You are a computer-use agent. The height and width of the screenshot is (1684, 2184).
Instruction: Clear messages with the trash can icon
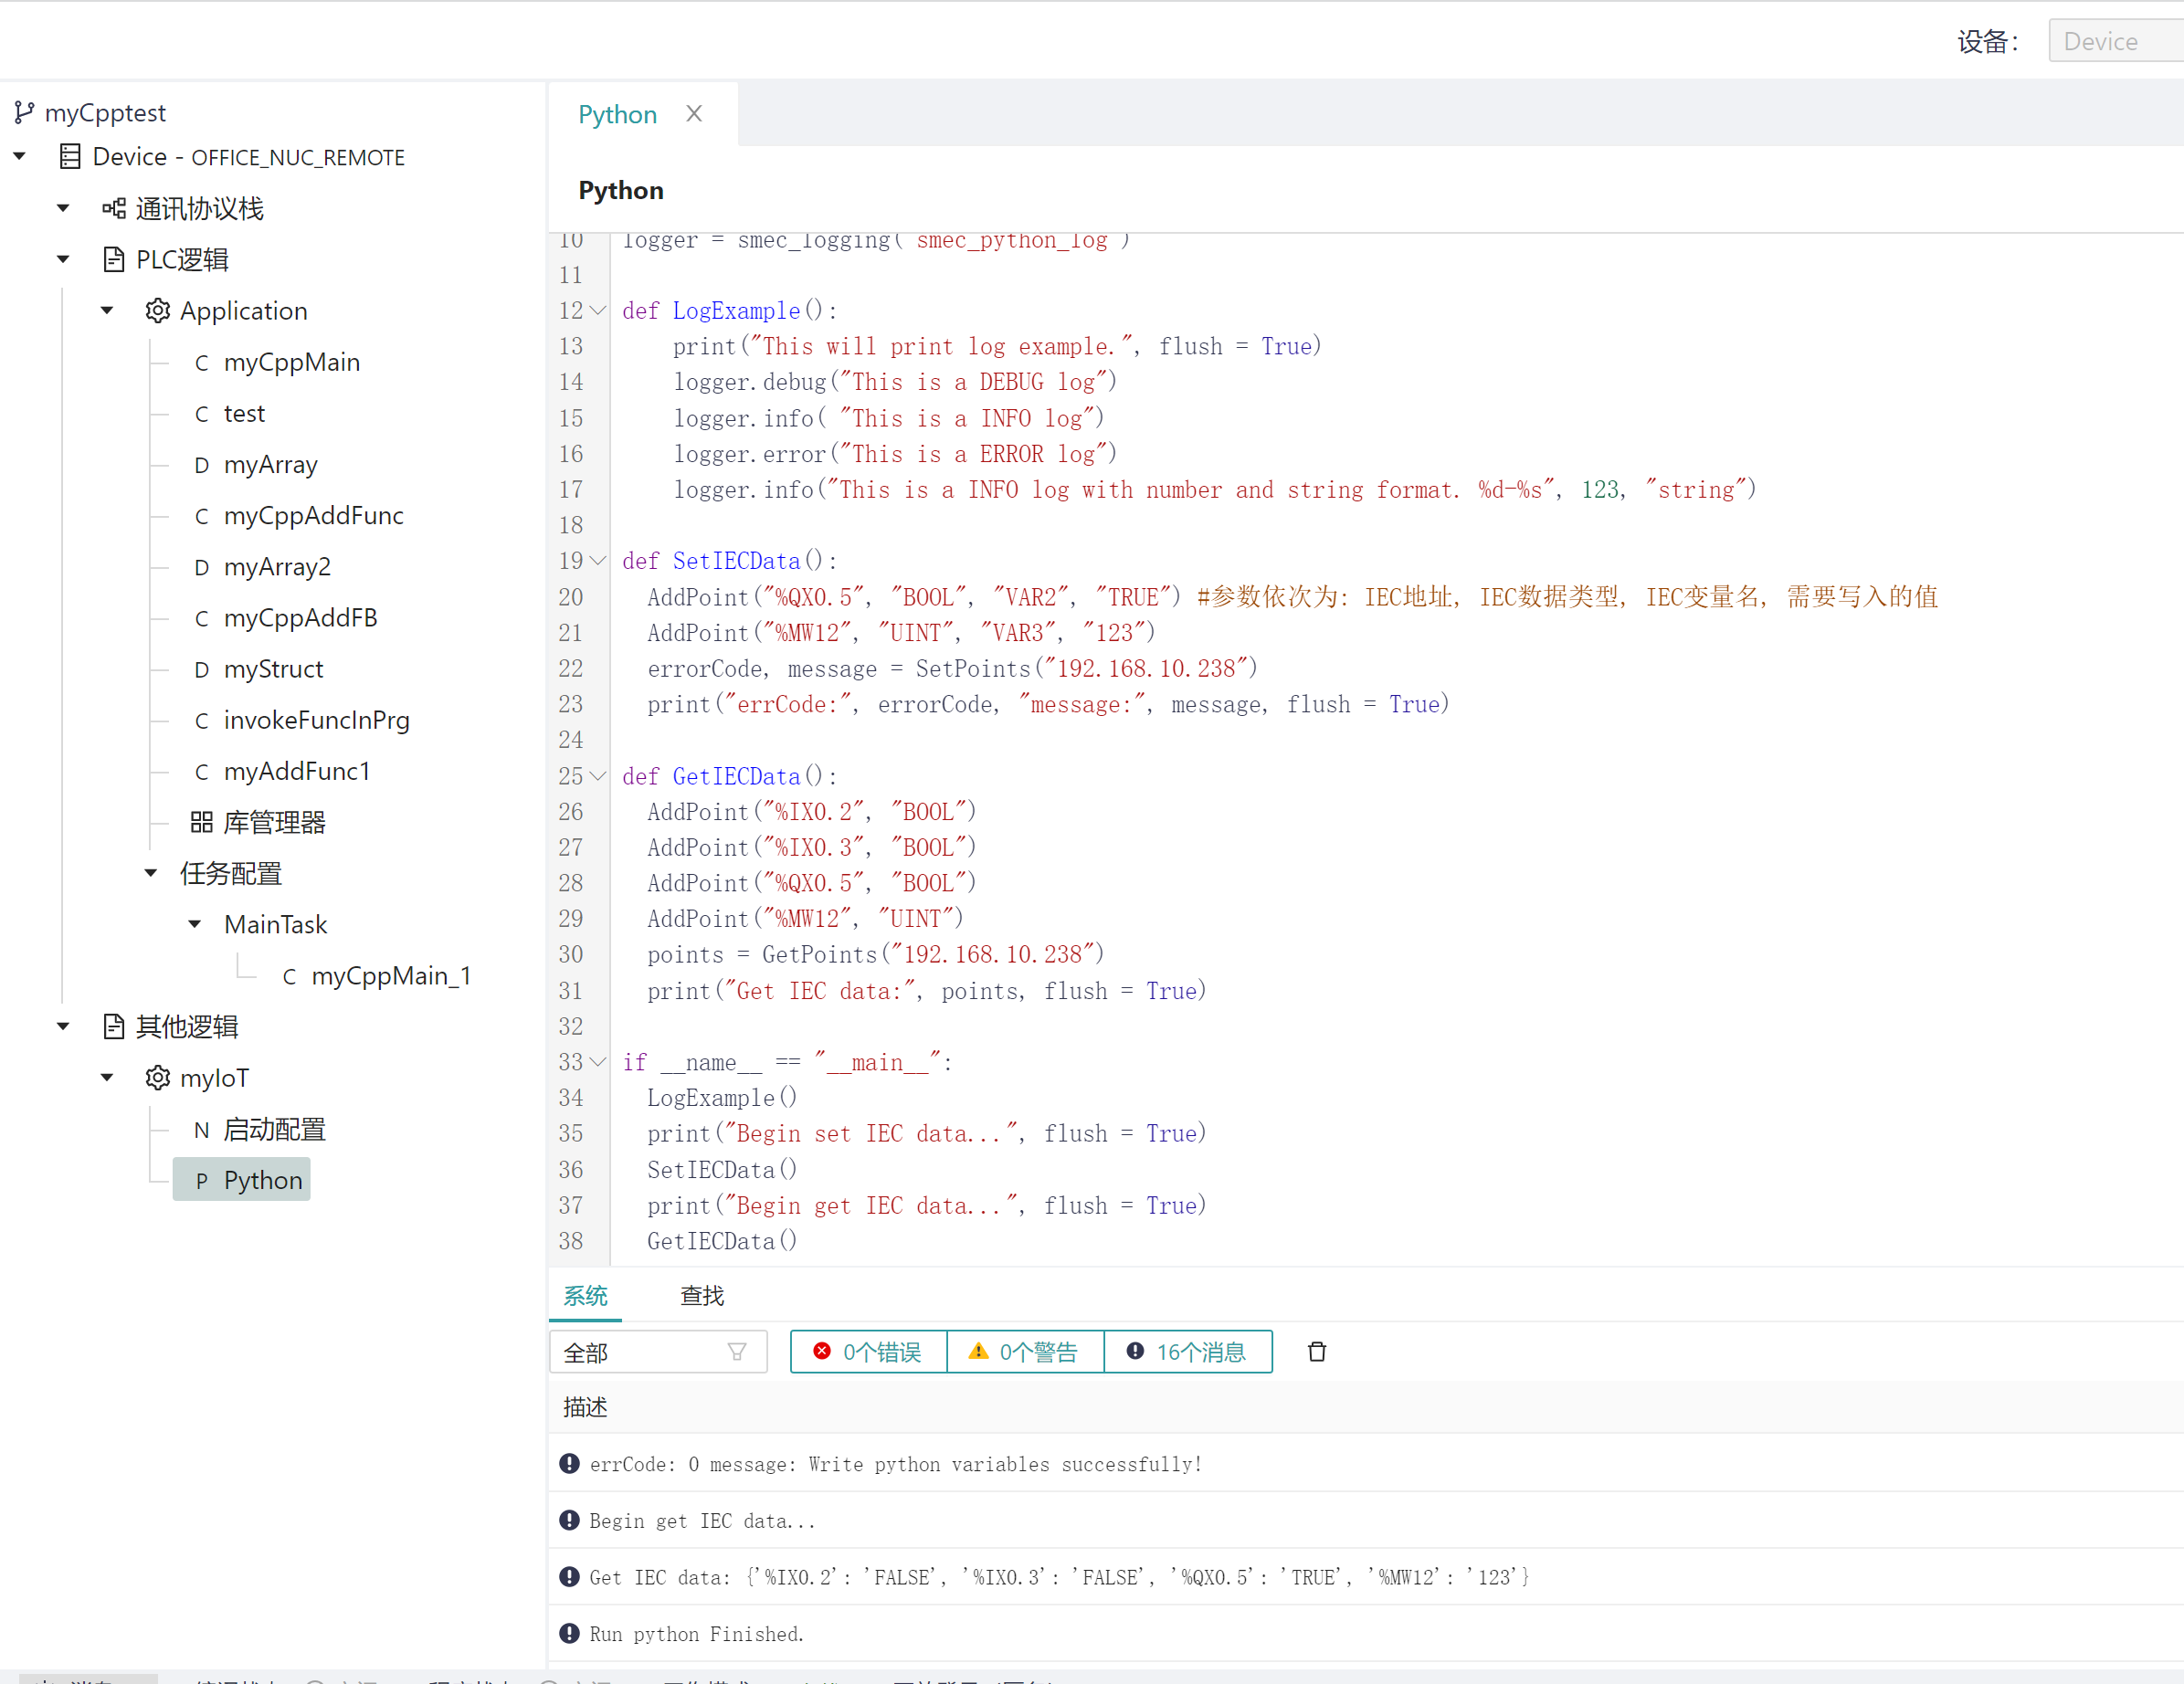click(x=1317, y=1352)
